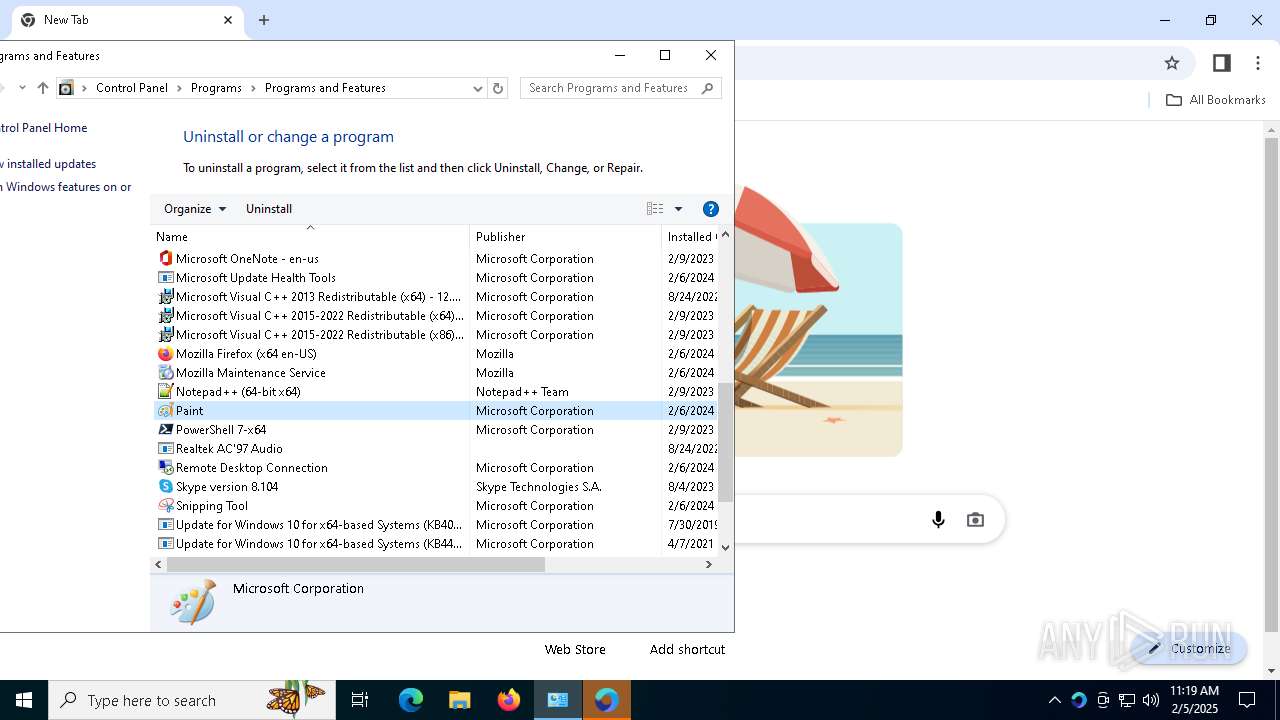Open Chrome three-dot menu

pyautogui.click(x=1258, y=63)
